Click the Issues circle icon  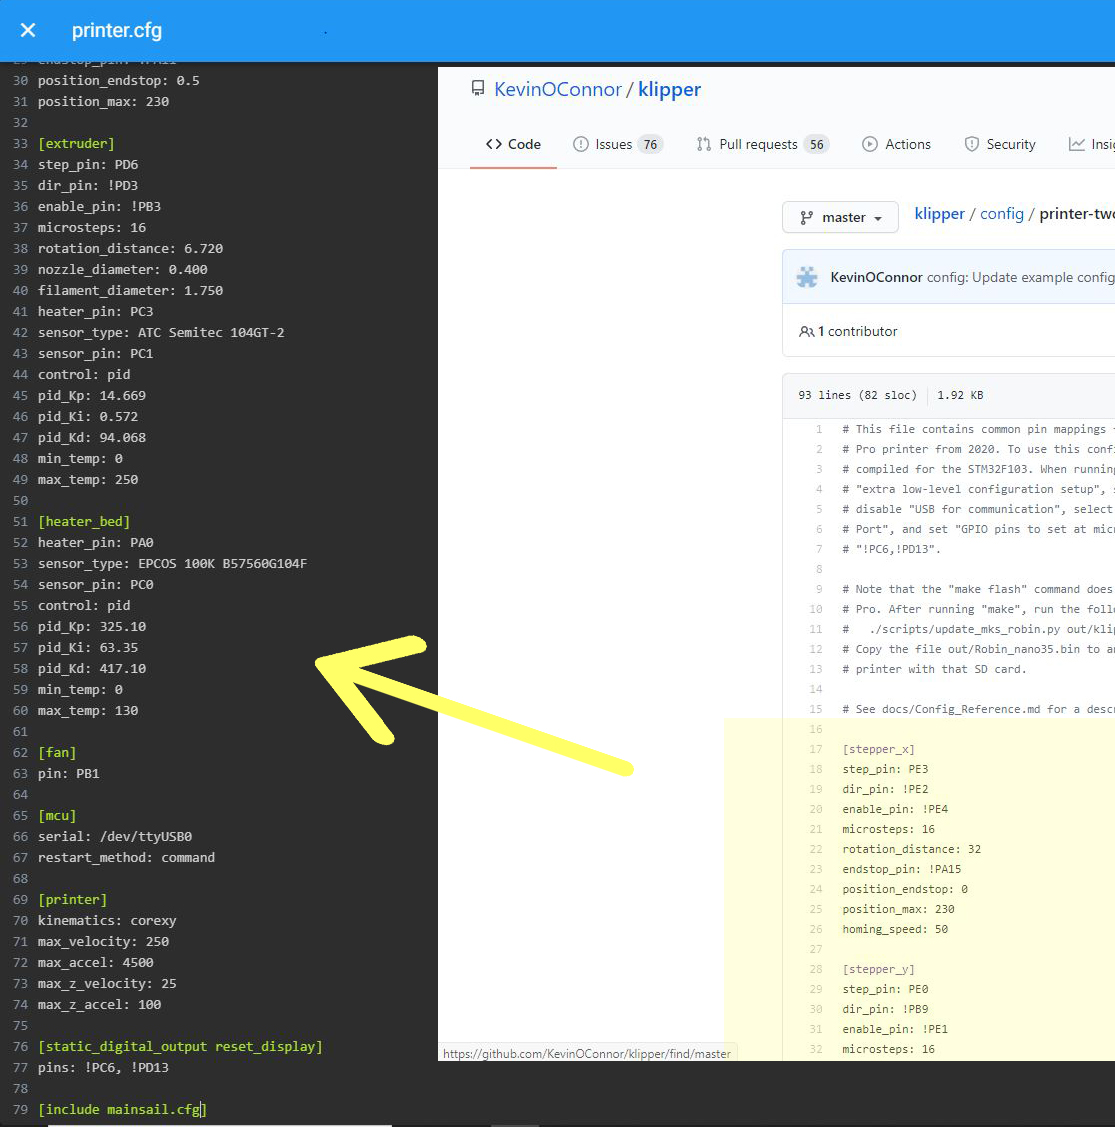pyautogui.click(x=580, y=144)
